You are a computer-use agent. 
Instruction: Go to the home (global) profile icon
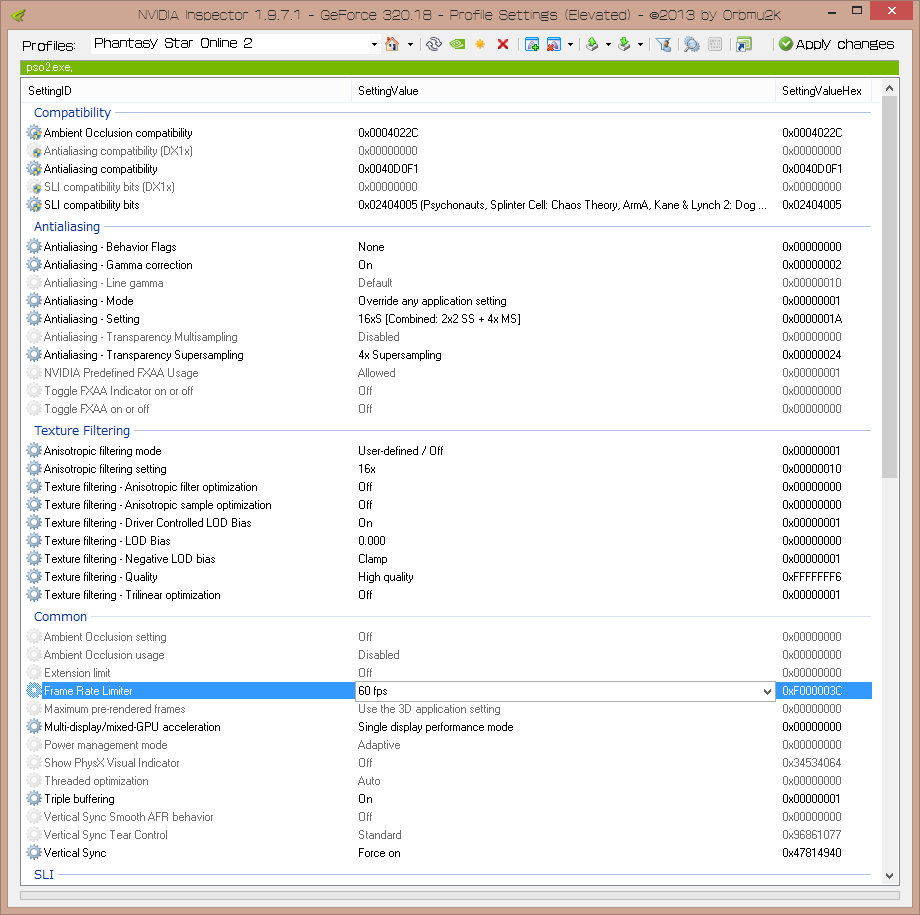point(392,44)
